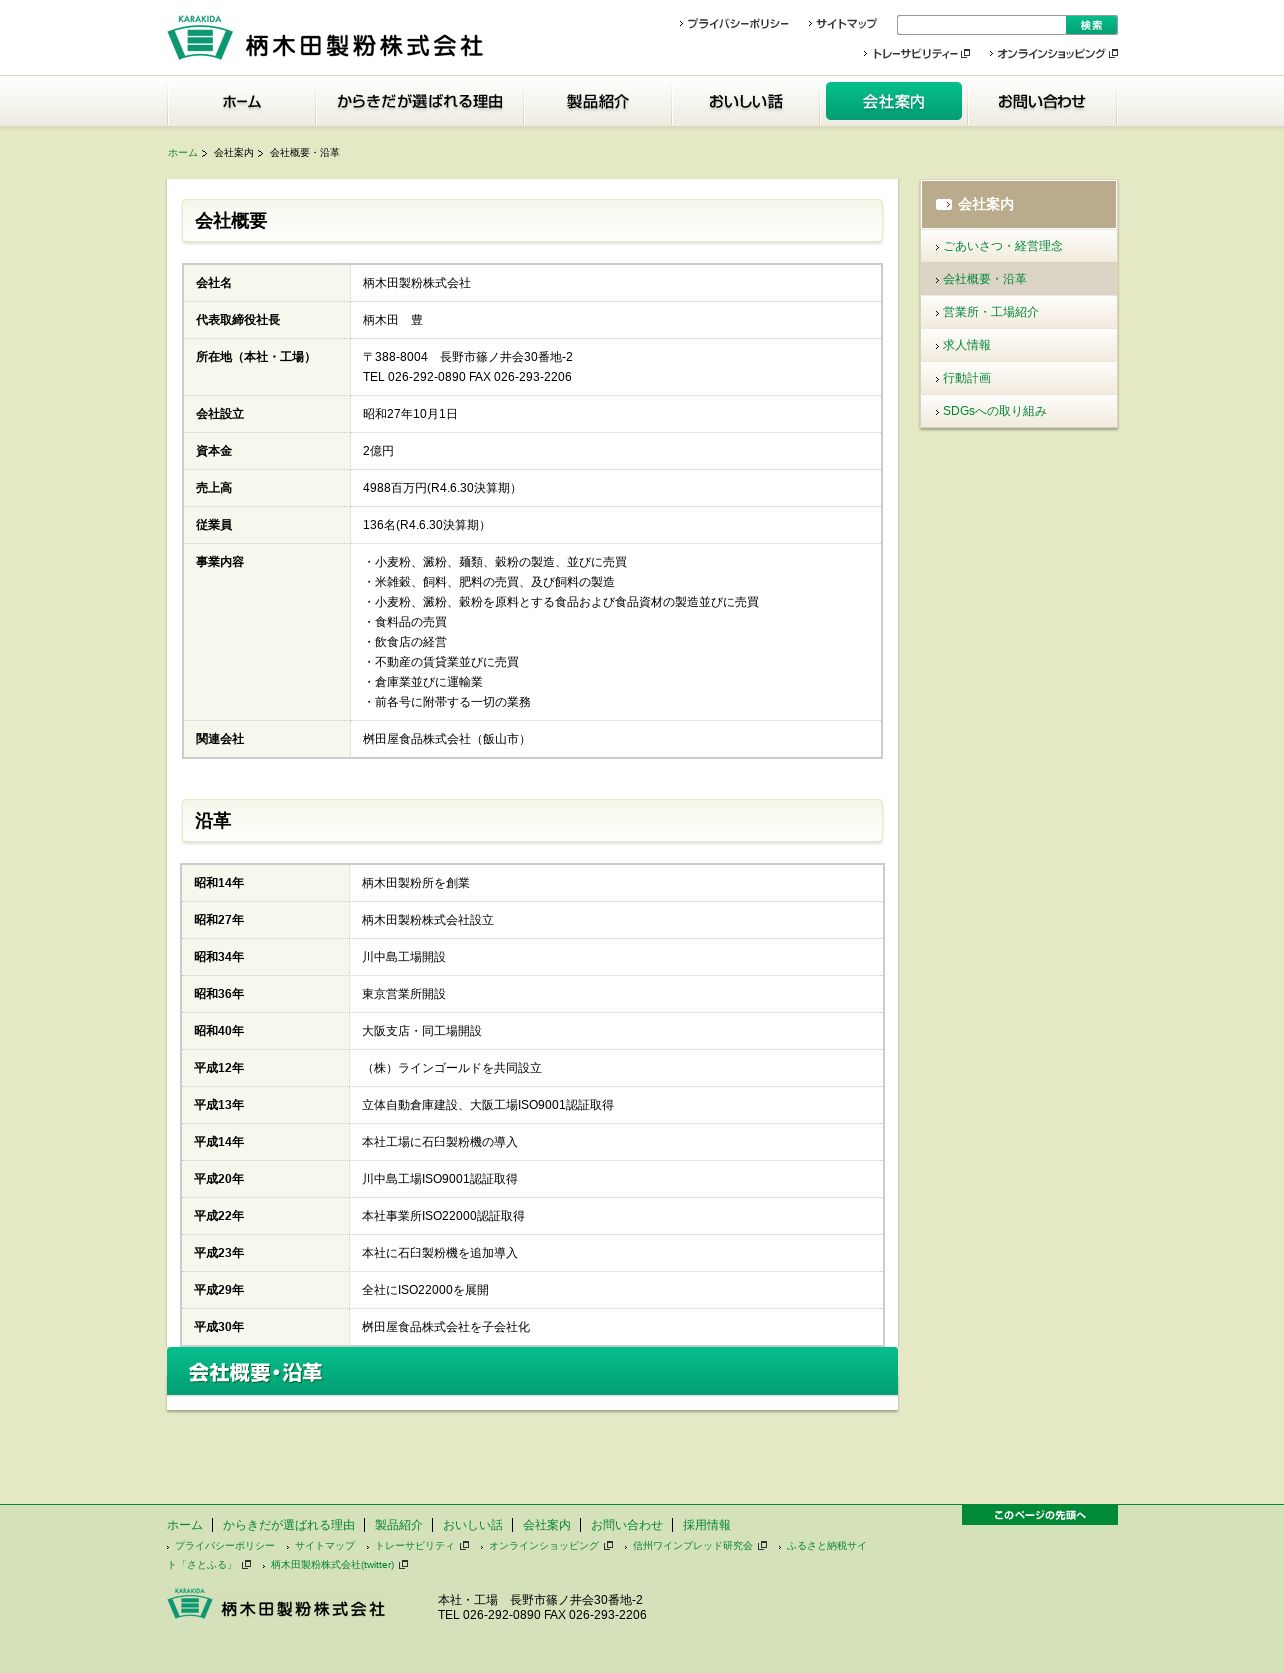This screenshot has height=1673, width=1284.
Task: Open 会社概要・沿革 in the sidebar
Action: pyautogui.click(x=1019, y=279)
